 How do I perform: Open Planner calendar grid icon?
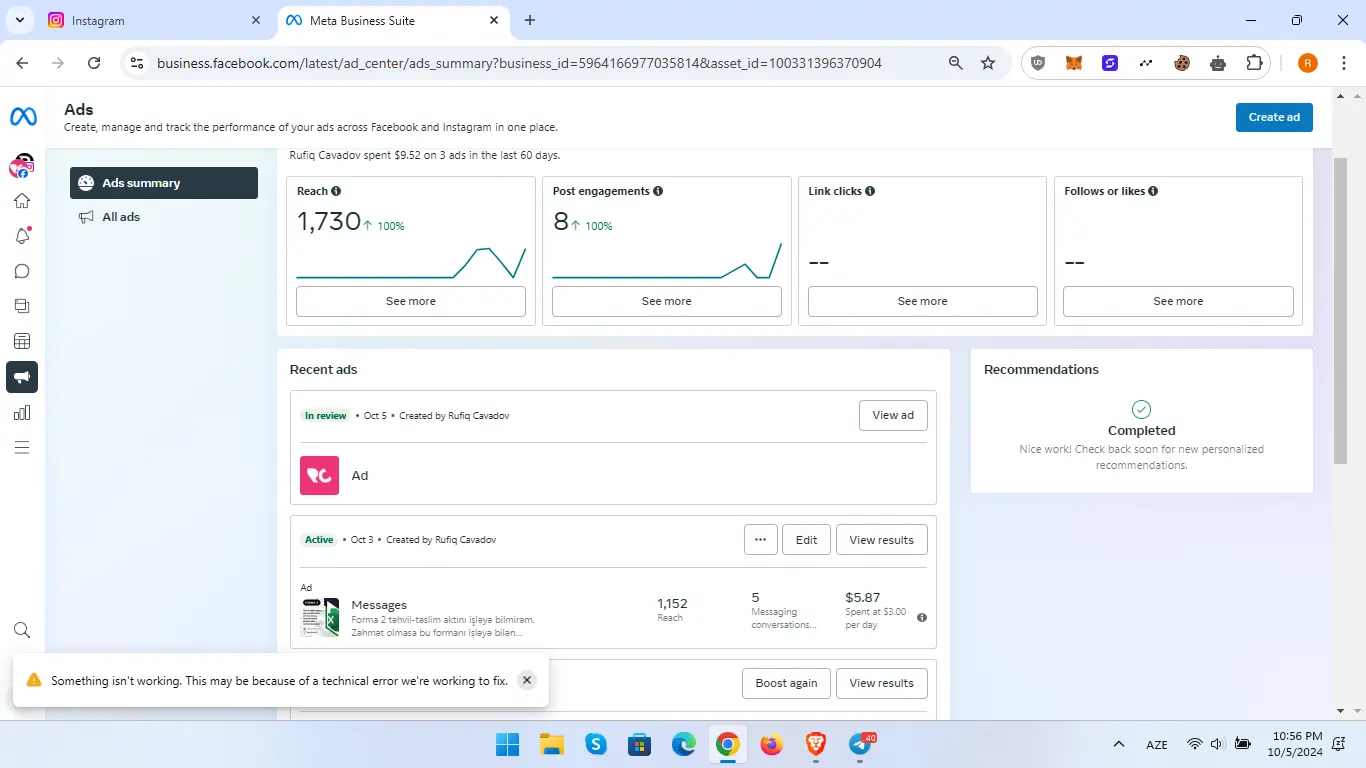click(x=22, y=341)
